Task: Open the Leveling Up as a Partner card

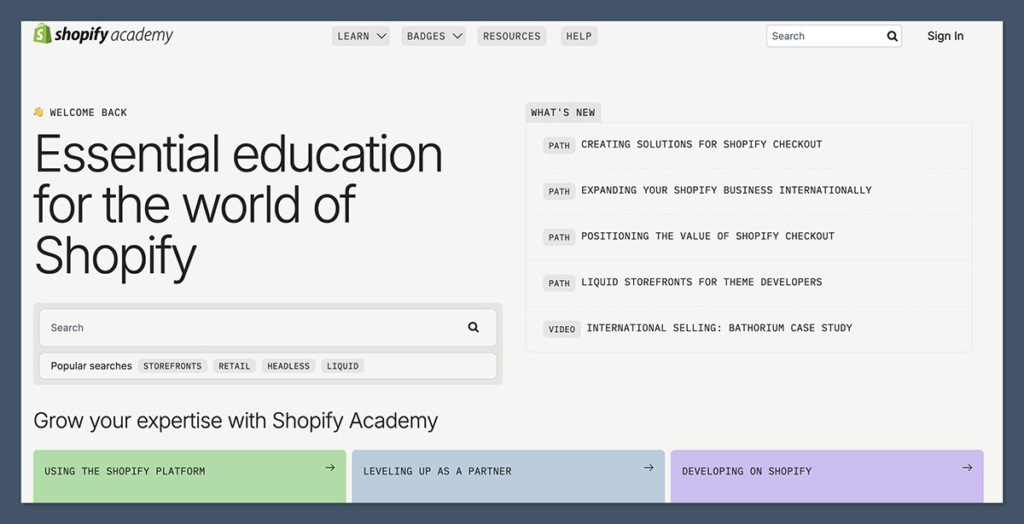Action: point(508,476)
